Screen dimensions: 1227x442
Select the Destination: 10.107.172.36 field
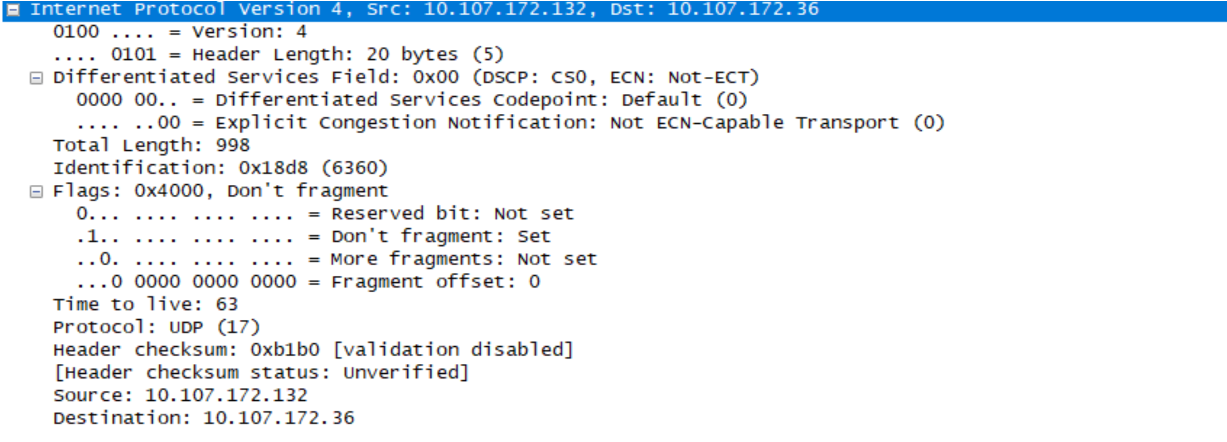[x=203, y=418]
